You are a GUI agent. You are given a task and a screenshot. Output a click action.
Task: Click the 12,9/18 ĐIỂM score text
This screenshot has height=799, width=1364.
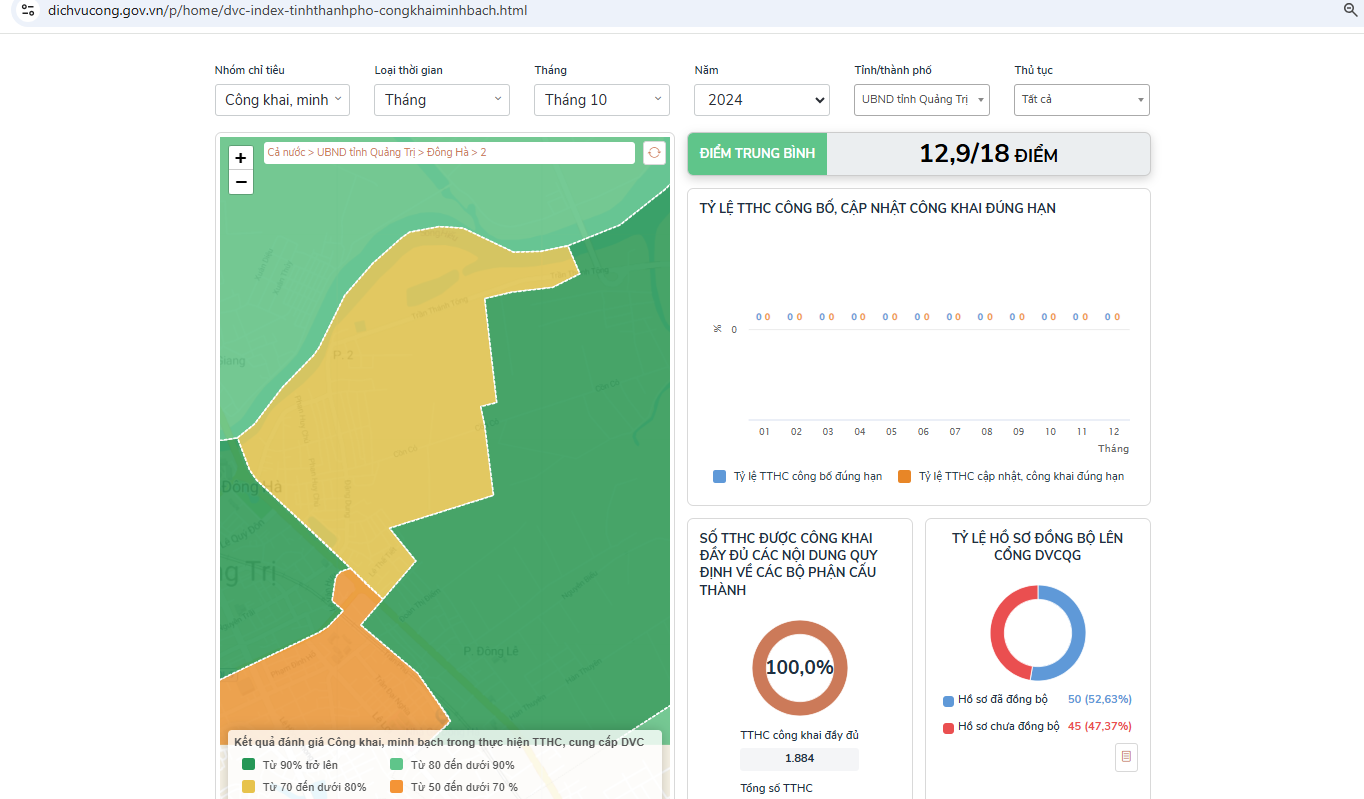988,154
